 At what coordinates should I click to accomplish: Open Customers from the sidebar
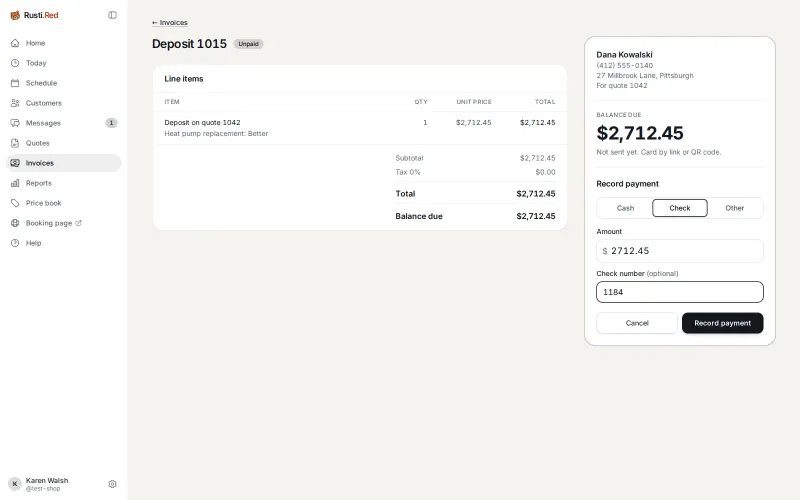64,103
